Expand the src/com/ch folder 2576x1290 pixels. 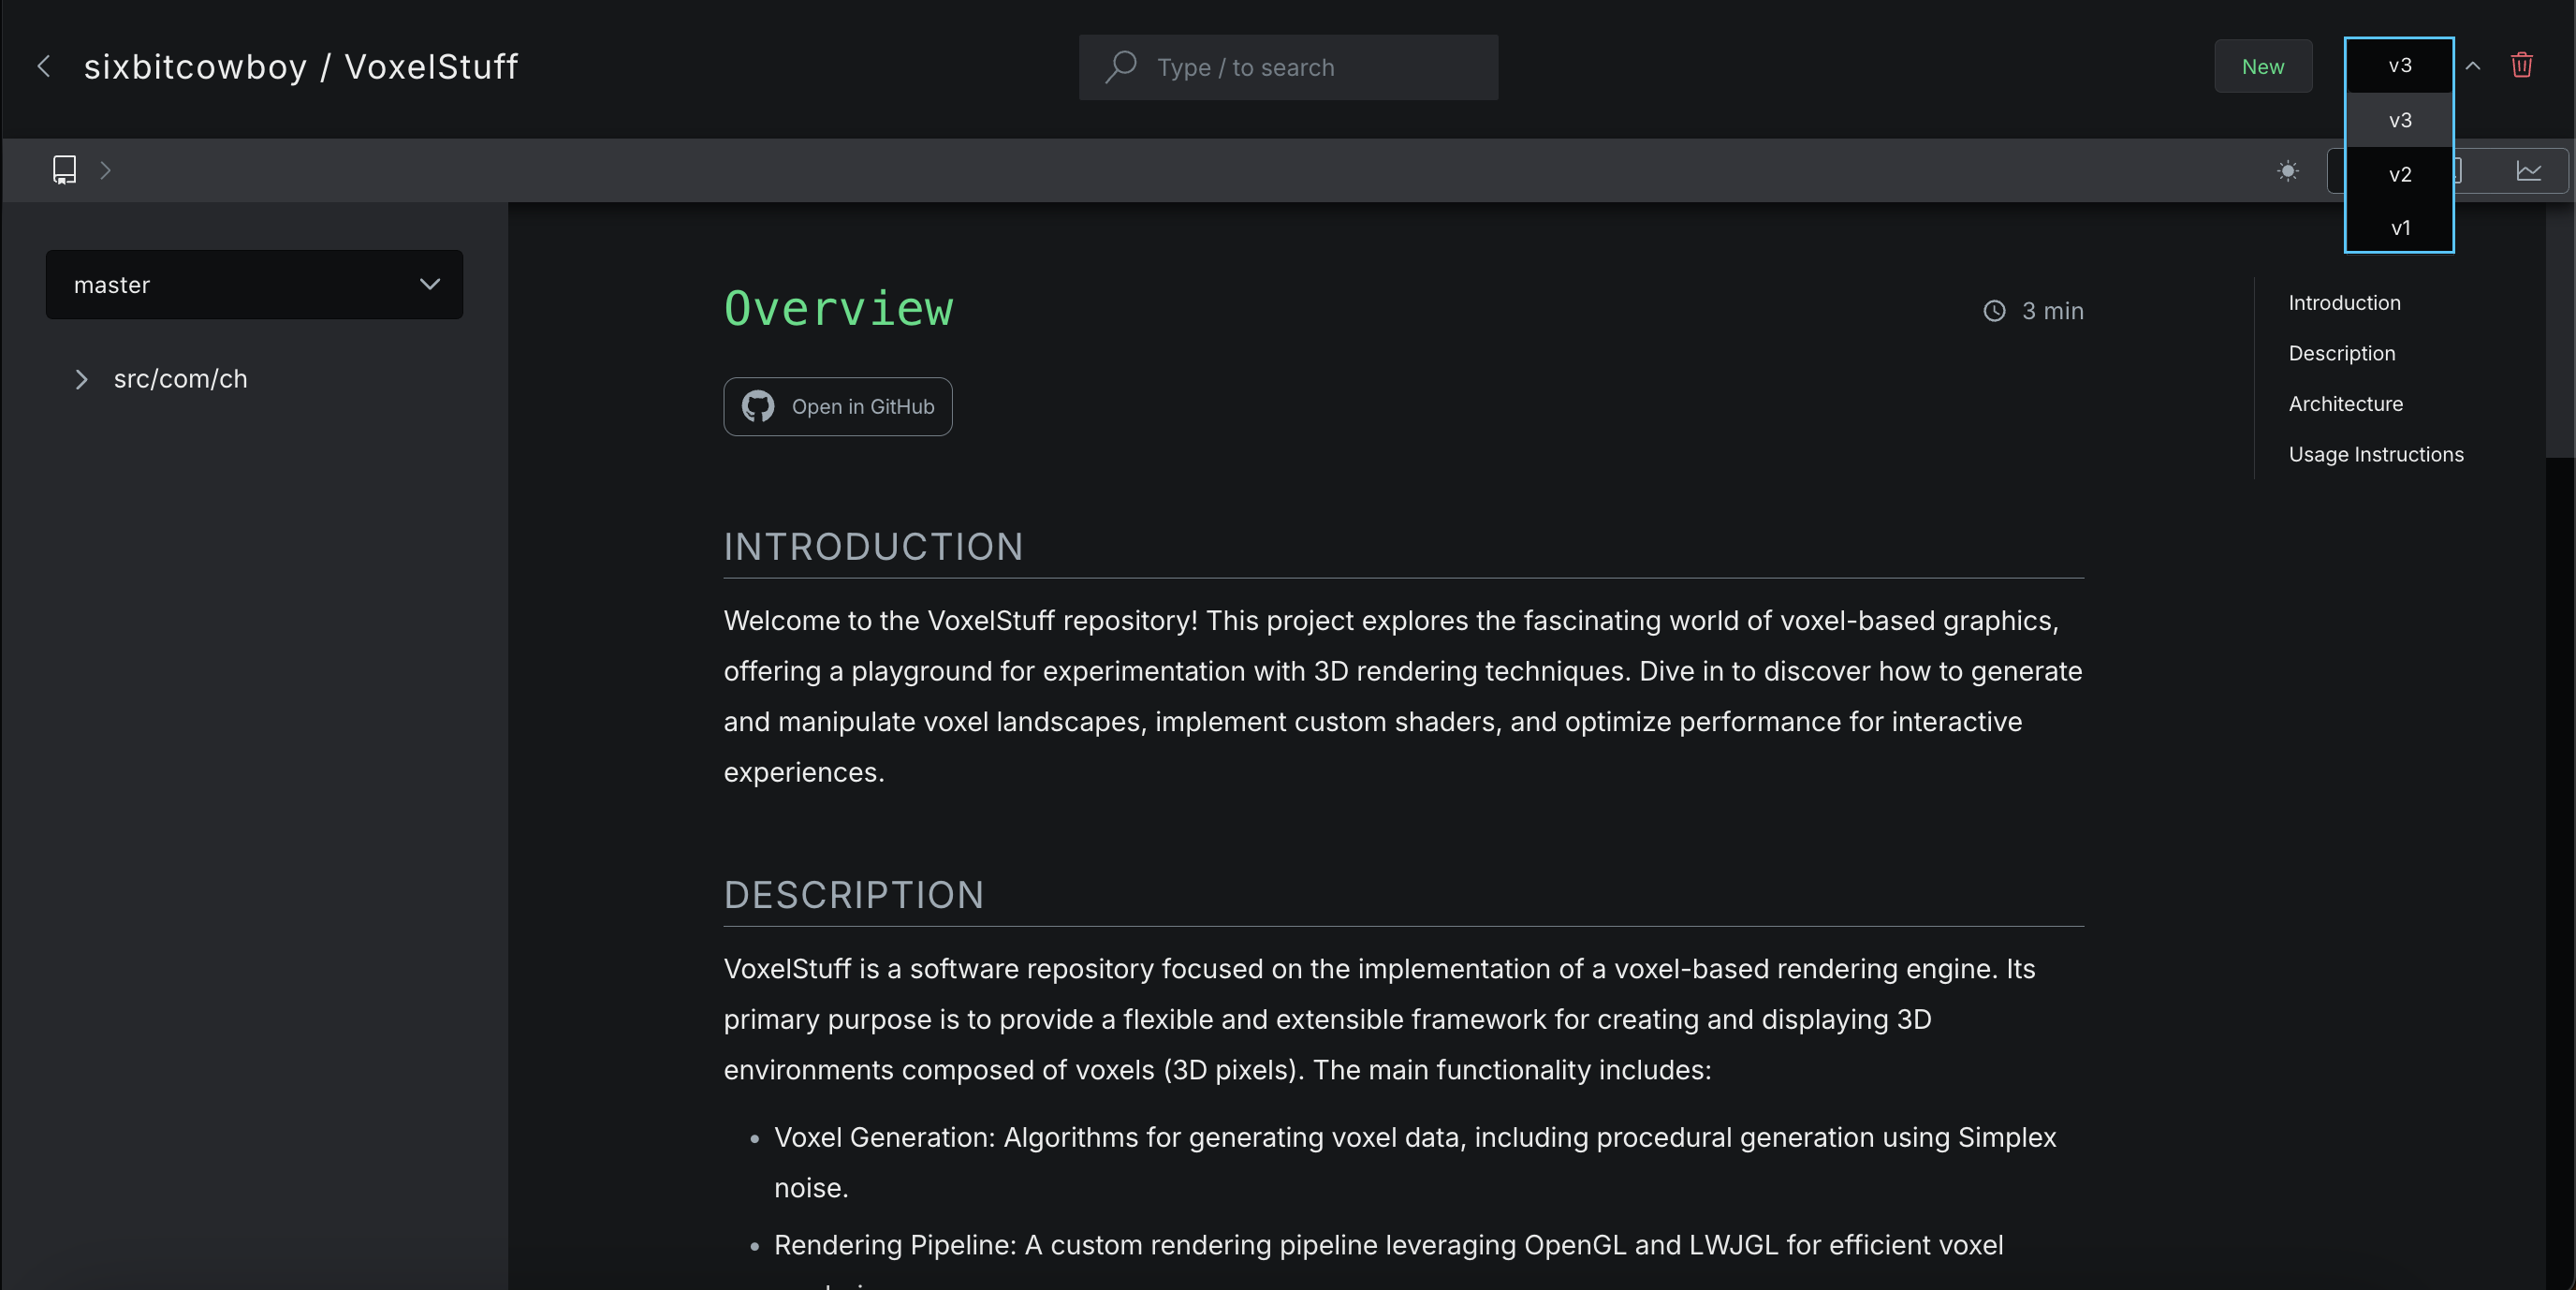[82, 379]
